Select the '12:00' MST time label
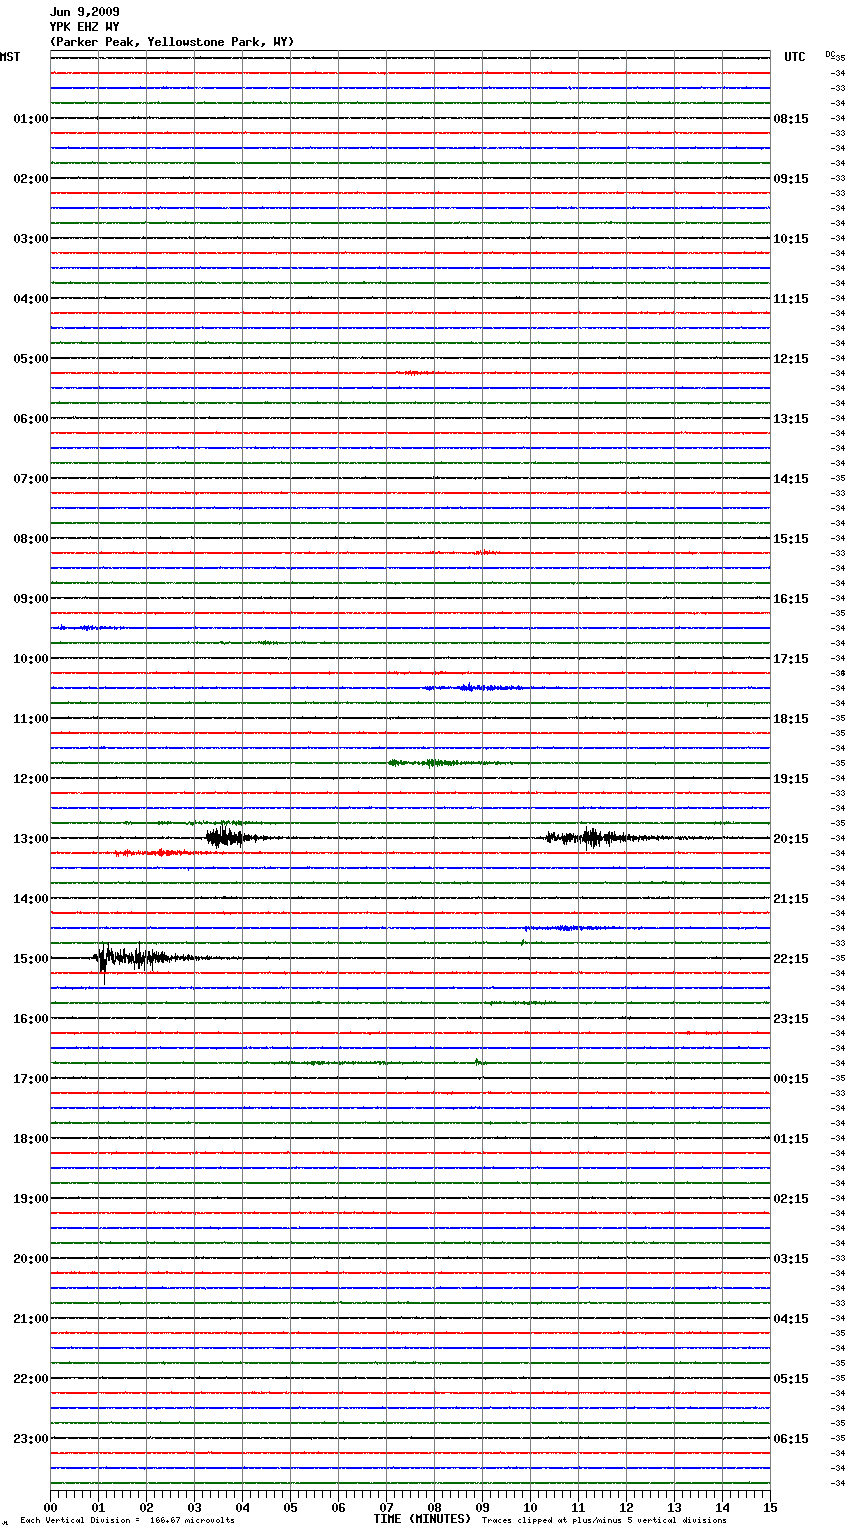This screenshot has height=1534, width=850. pyautogui.click(x=31, y=779)
